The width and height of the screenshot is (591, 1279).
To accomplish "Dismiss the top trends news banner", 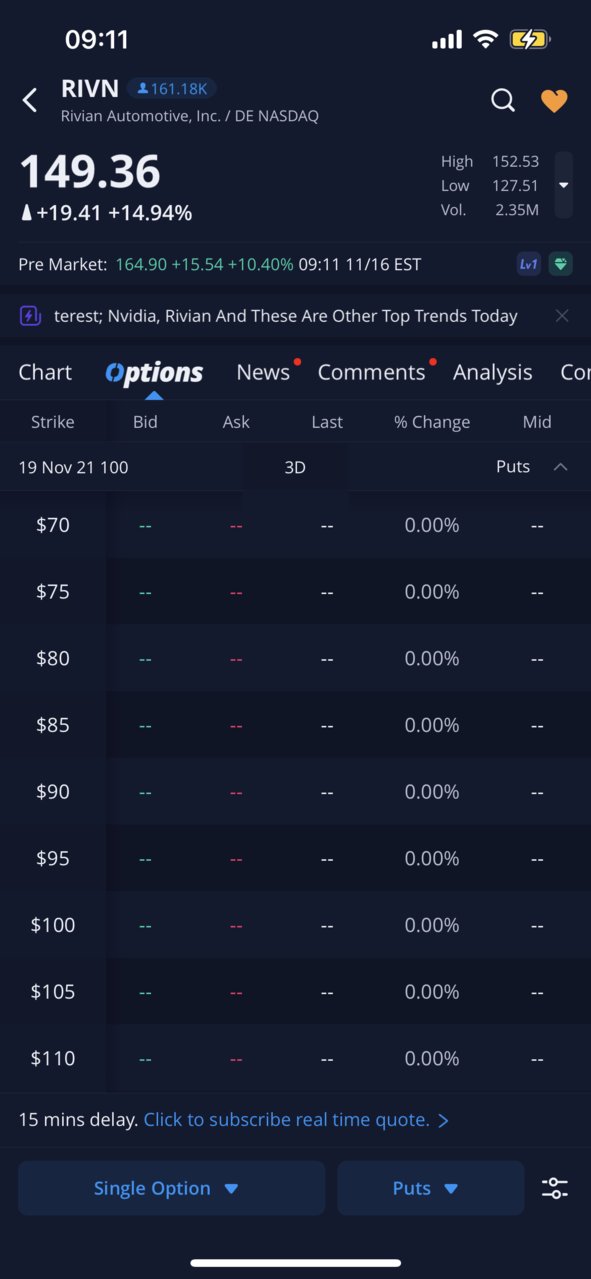I will coord(562,316).
